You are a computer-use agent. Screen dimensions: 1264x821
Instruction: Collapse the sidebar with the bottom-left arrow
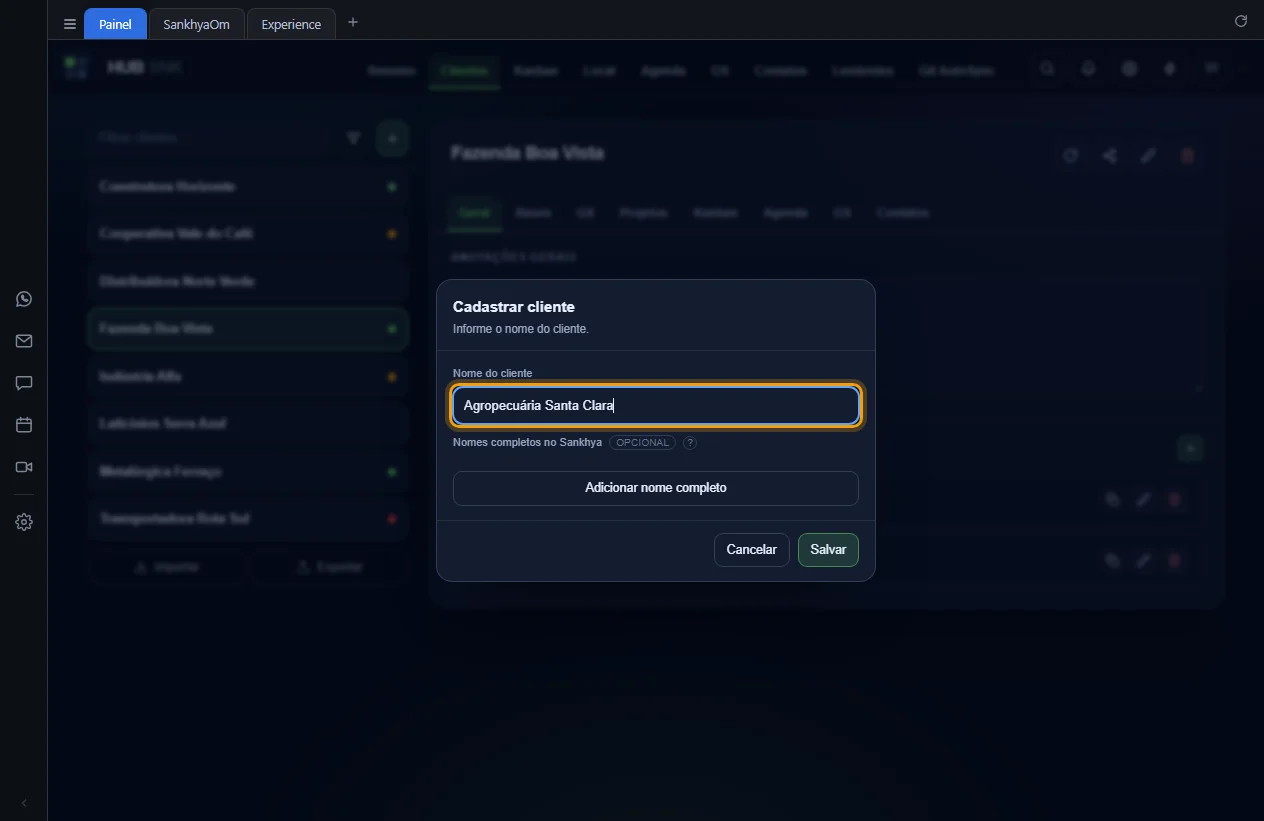[24, 803]
